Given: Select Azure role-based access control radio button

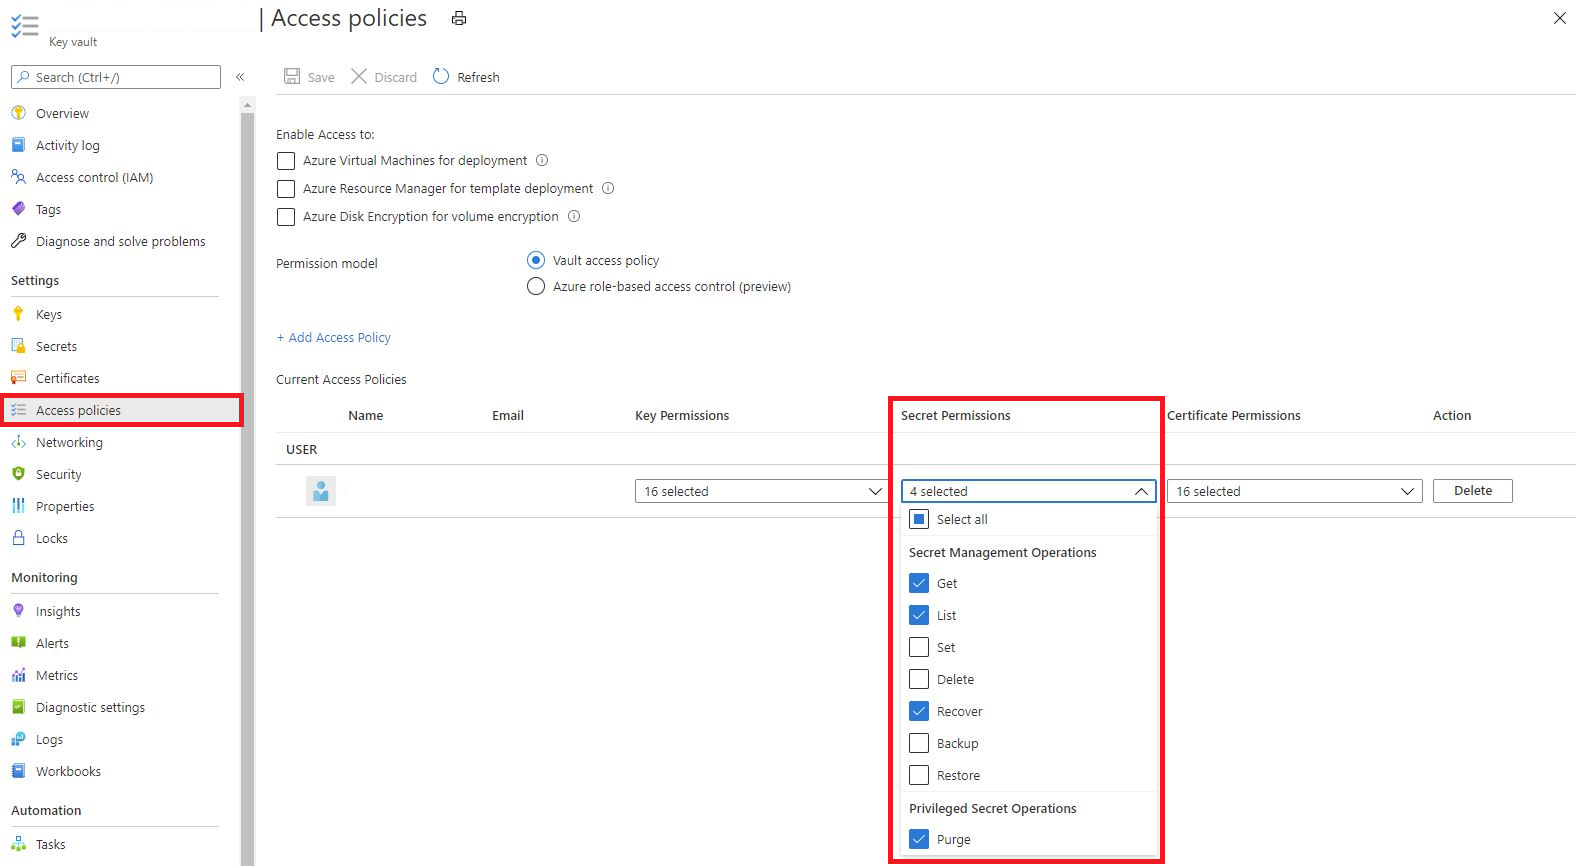Looking at the screenshot, I should (536, 286).
